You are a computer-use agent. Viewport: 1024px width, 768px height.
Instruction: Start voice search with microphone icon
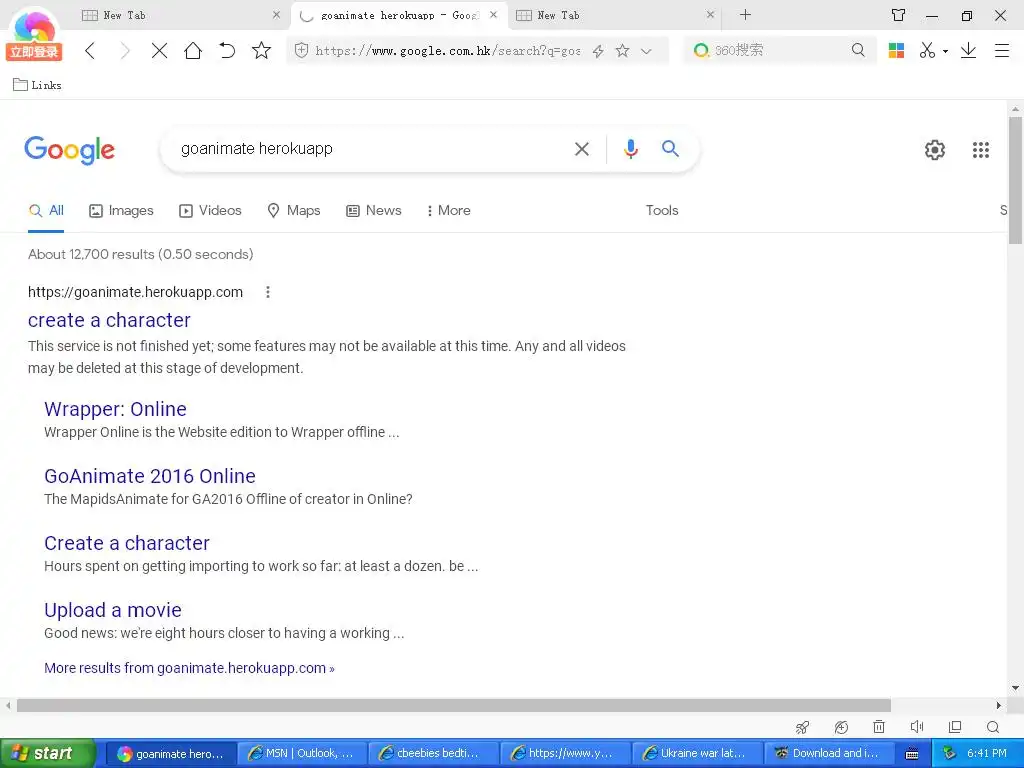tap(630, 149)
